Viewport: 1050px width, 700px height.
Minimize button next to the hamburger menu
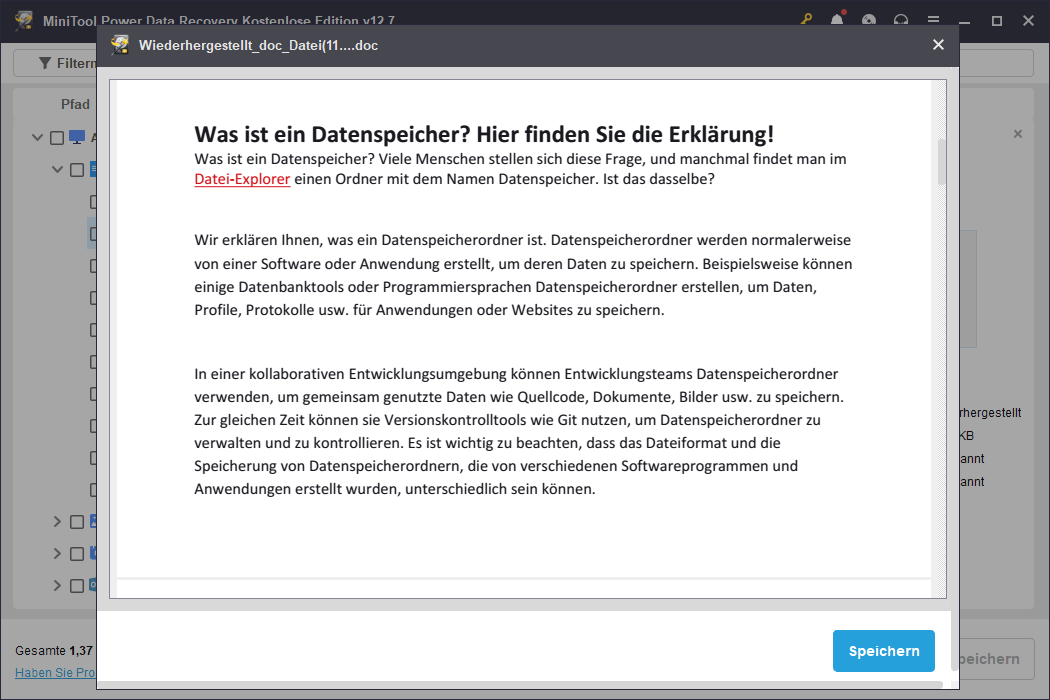click(x=963, y=20)
